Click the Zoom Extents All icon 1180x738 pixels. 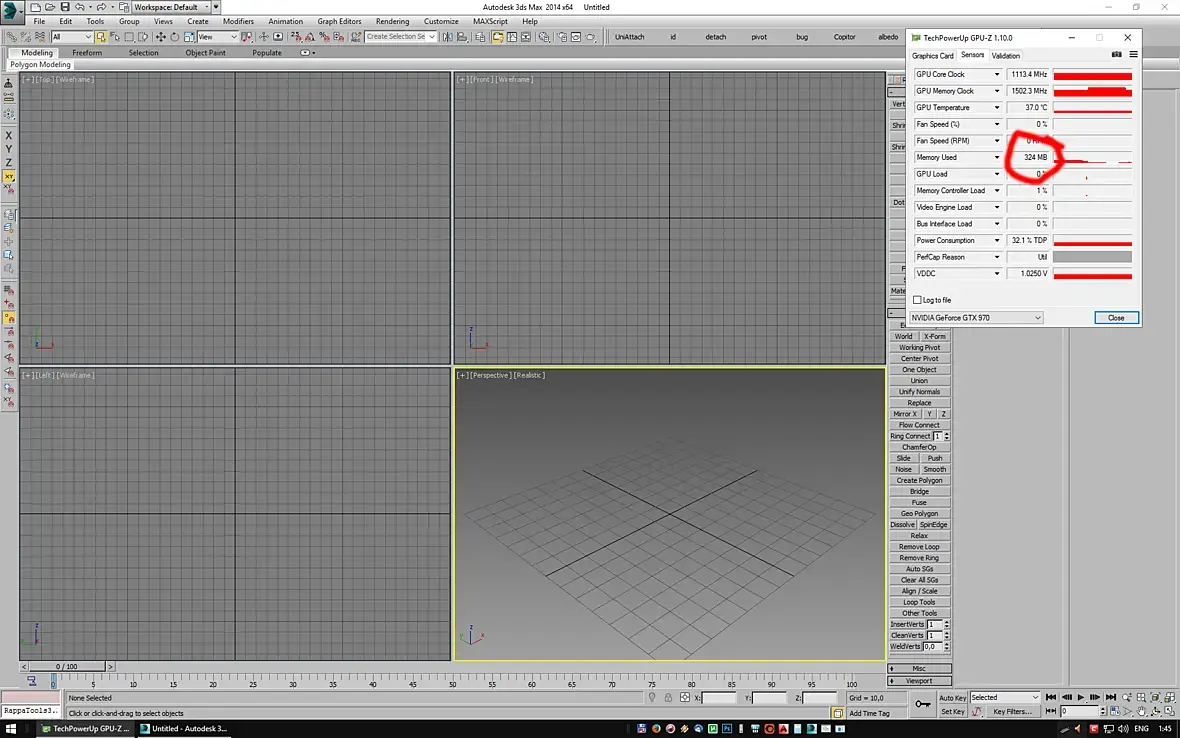[x=1170, y=697]
